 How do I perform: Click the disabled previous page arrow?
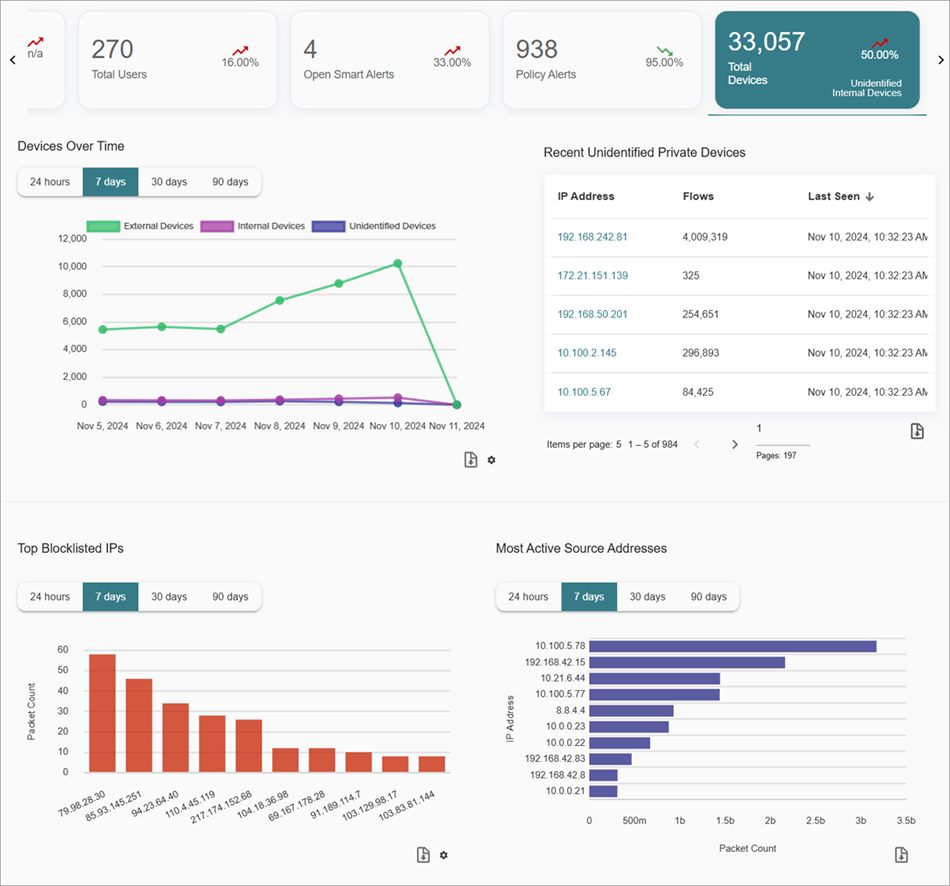click(697, 444)
